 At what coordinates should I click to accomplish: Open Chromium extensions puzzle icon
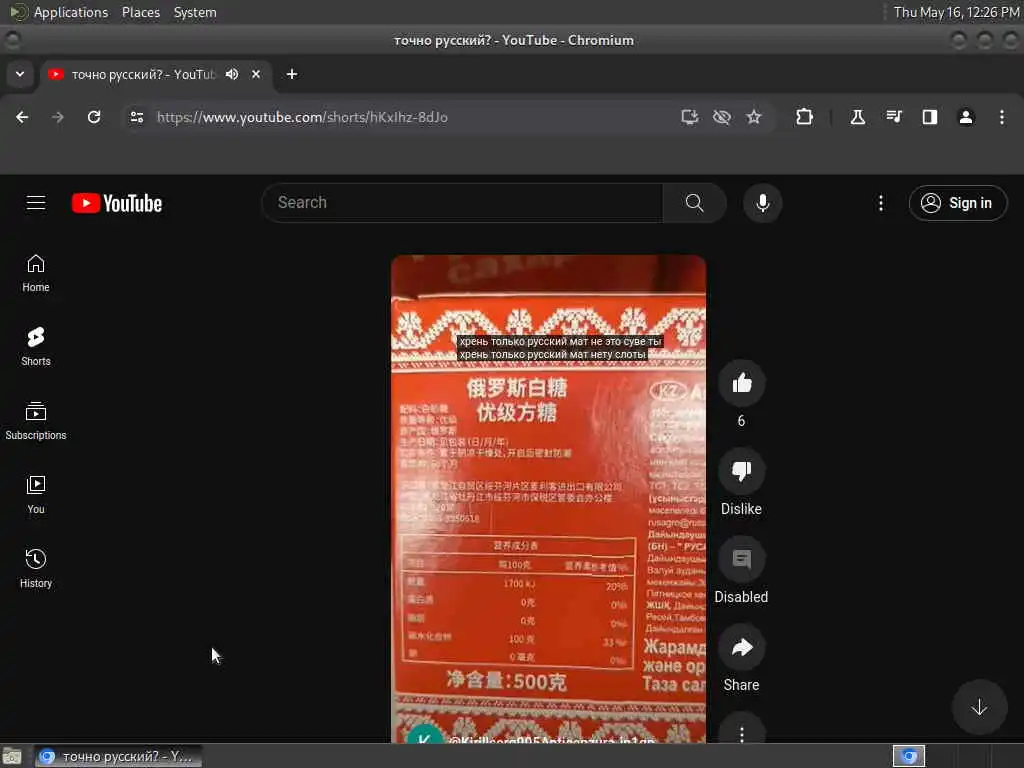[x=805, y=117]
